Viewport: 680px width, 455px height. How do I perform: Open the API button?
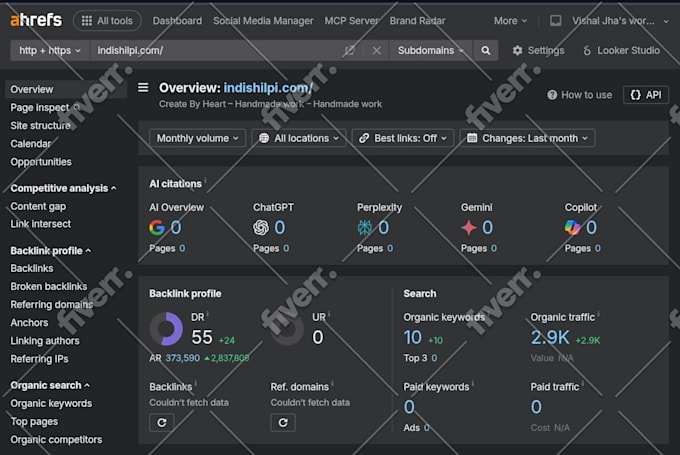pos(646,95)
